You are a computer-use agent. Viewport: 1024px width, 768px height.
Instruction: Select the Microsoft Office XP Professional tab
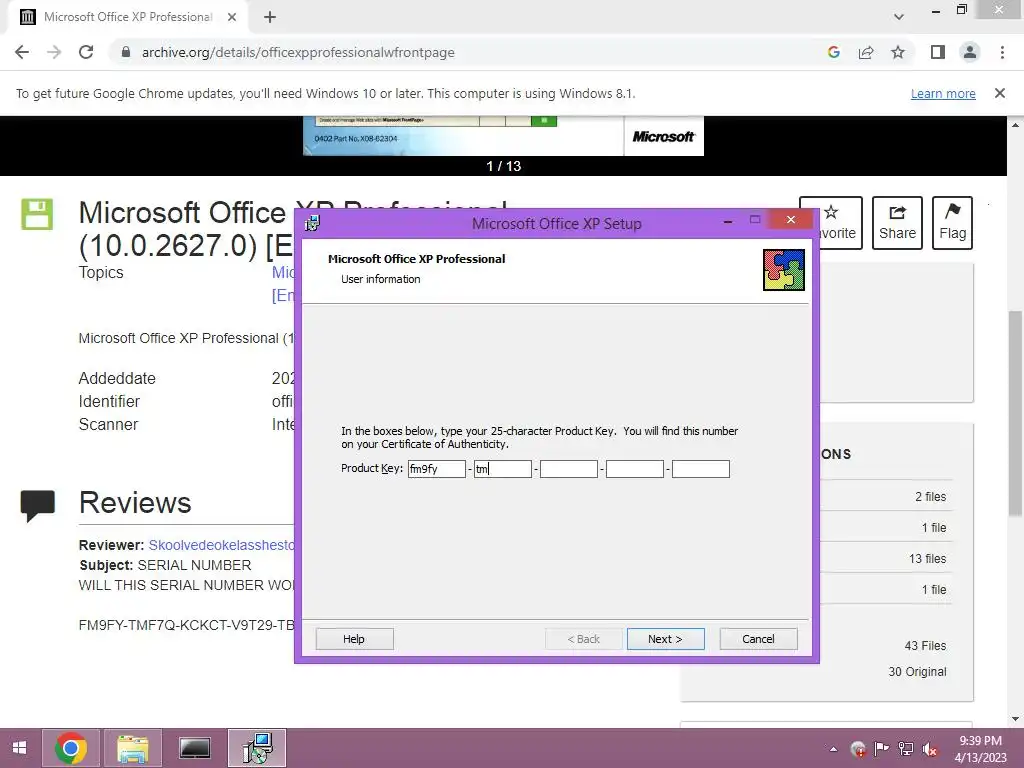coord(127,17)
